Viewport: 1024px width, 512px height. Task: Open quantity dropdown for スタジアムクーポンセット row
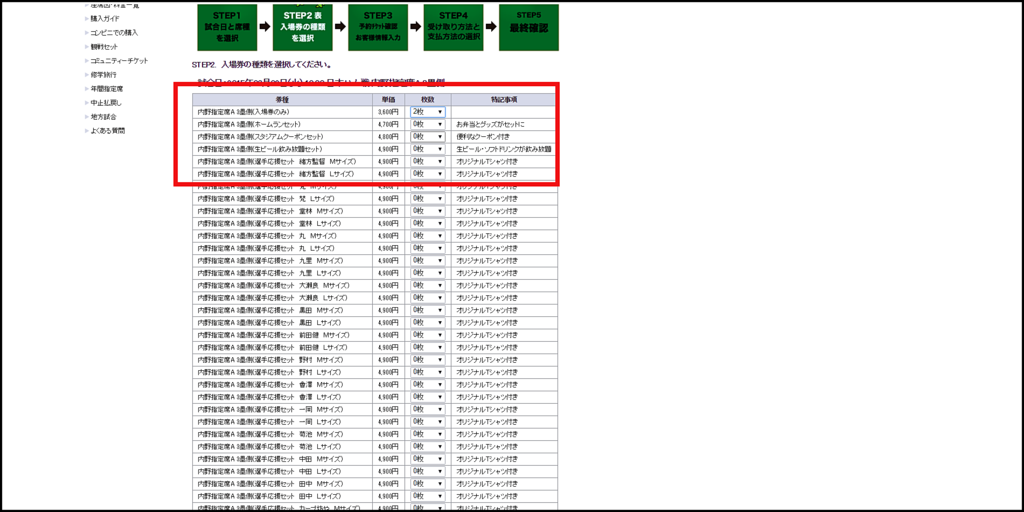point(428,136)
